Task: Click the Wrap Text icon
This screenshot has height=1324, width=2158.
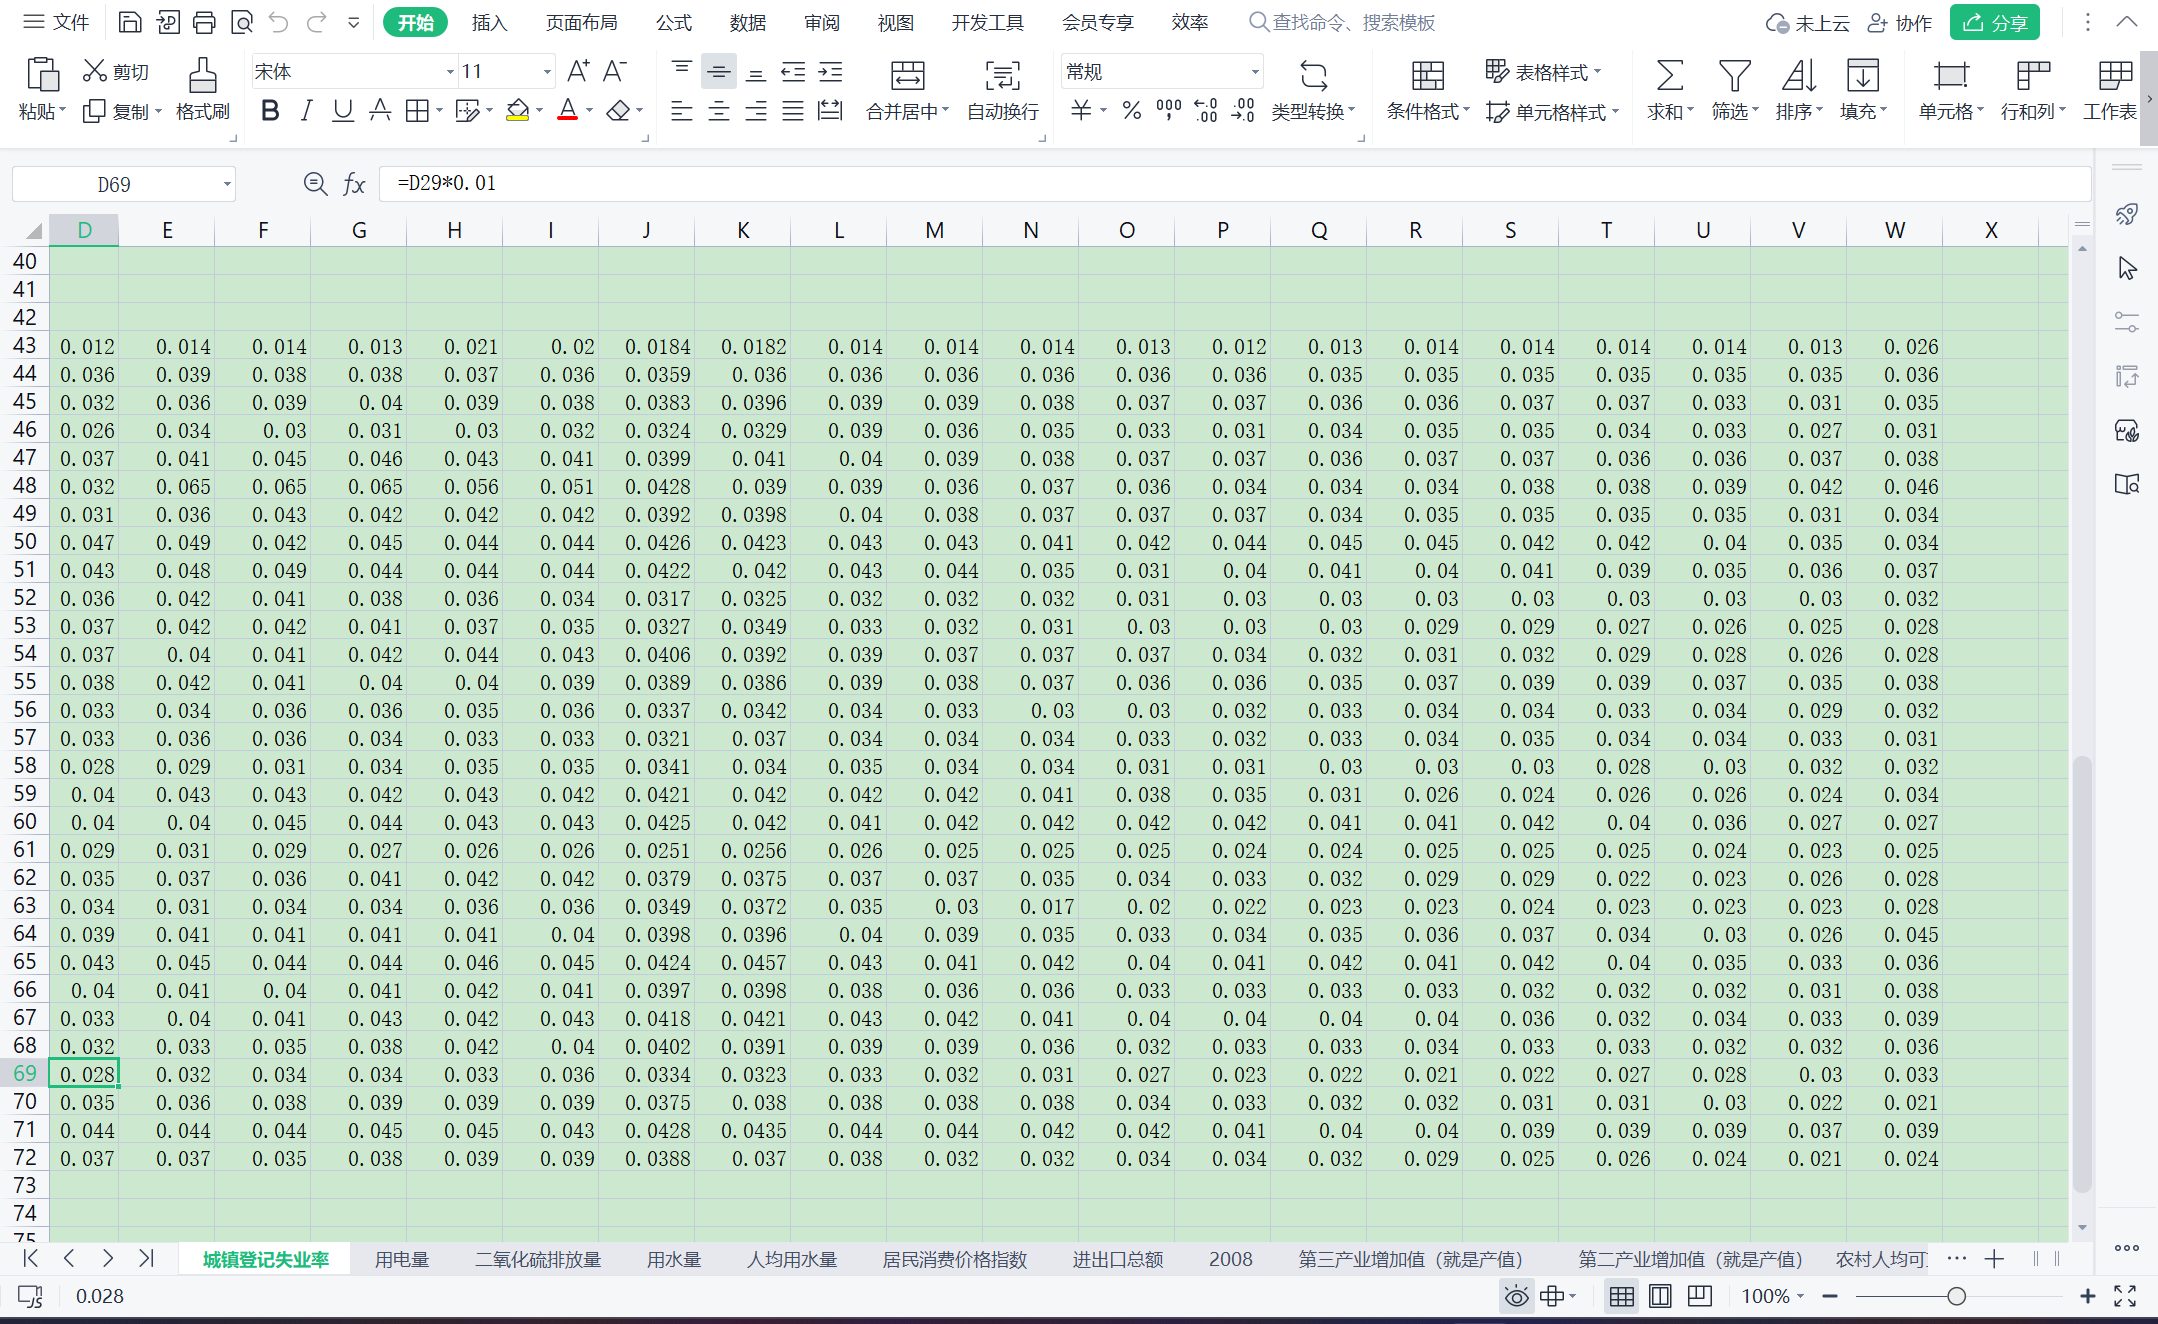Action: pos(1002,76)
